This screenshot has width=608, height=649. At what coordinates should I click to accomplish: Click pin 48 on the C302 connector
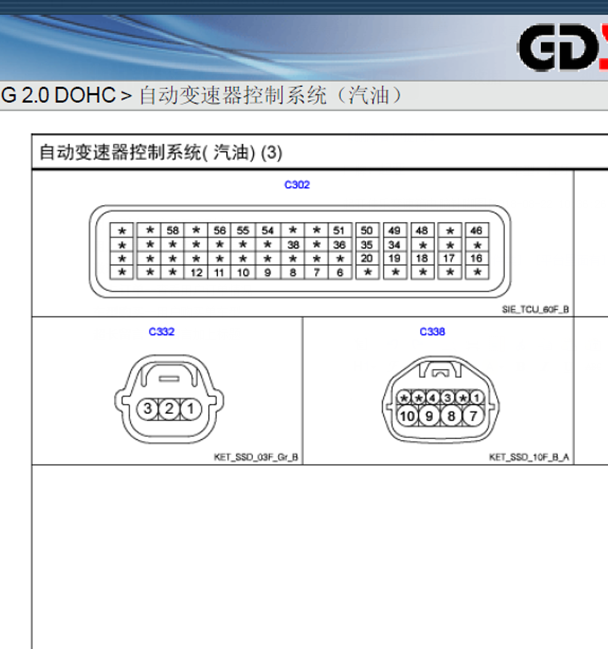tap(422, 231)
